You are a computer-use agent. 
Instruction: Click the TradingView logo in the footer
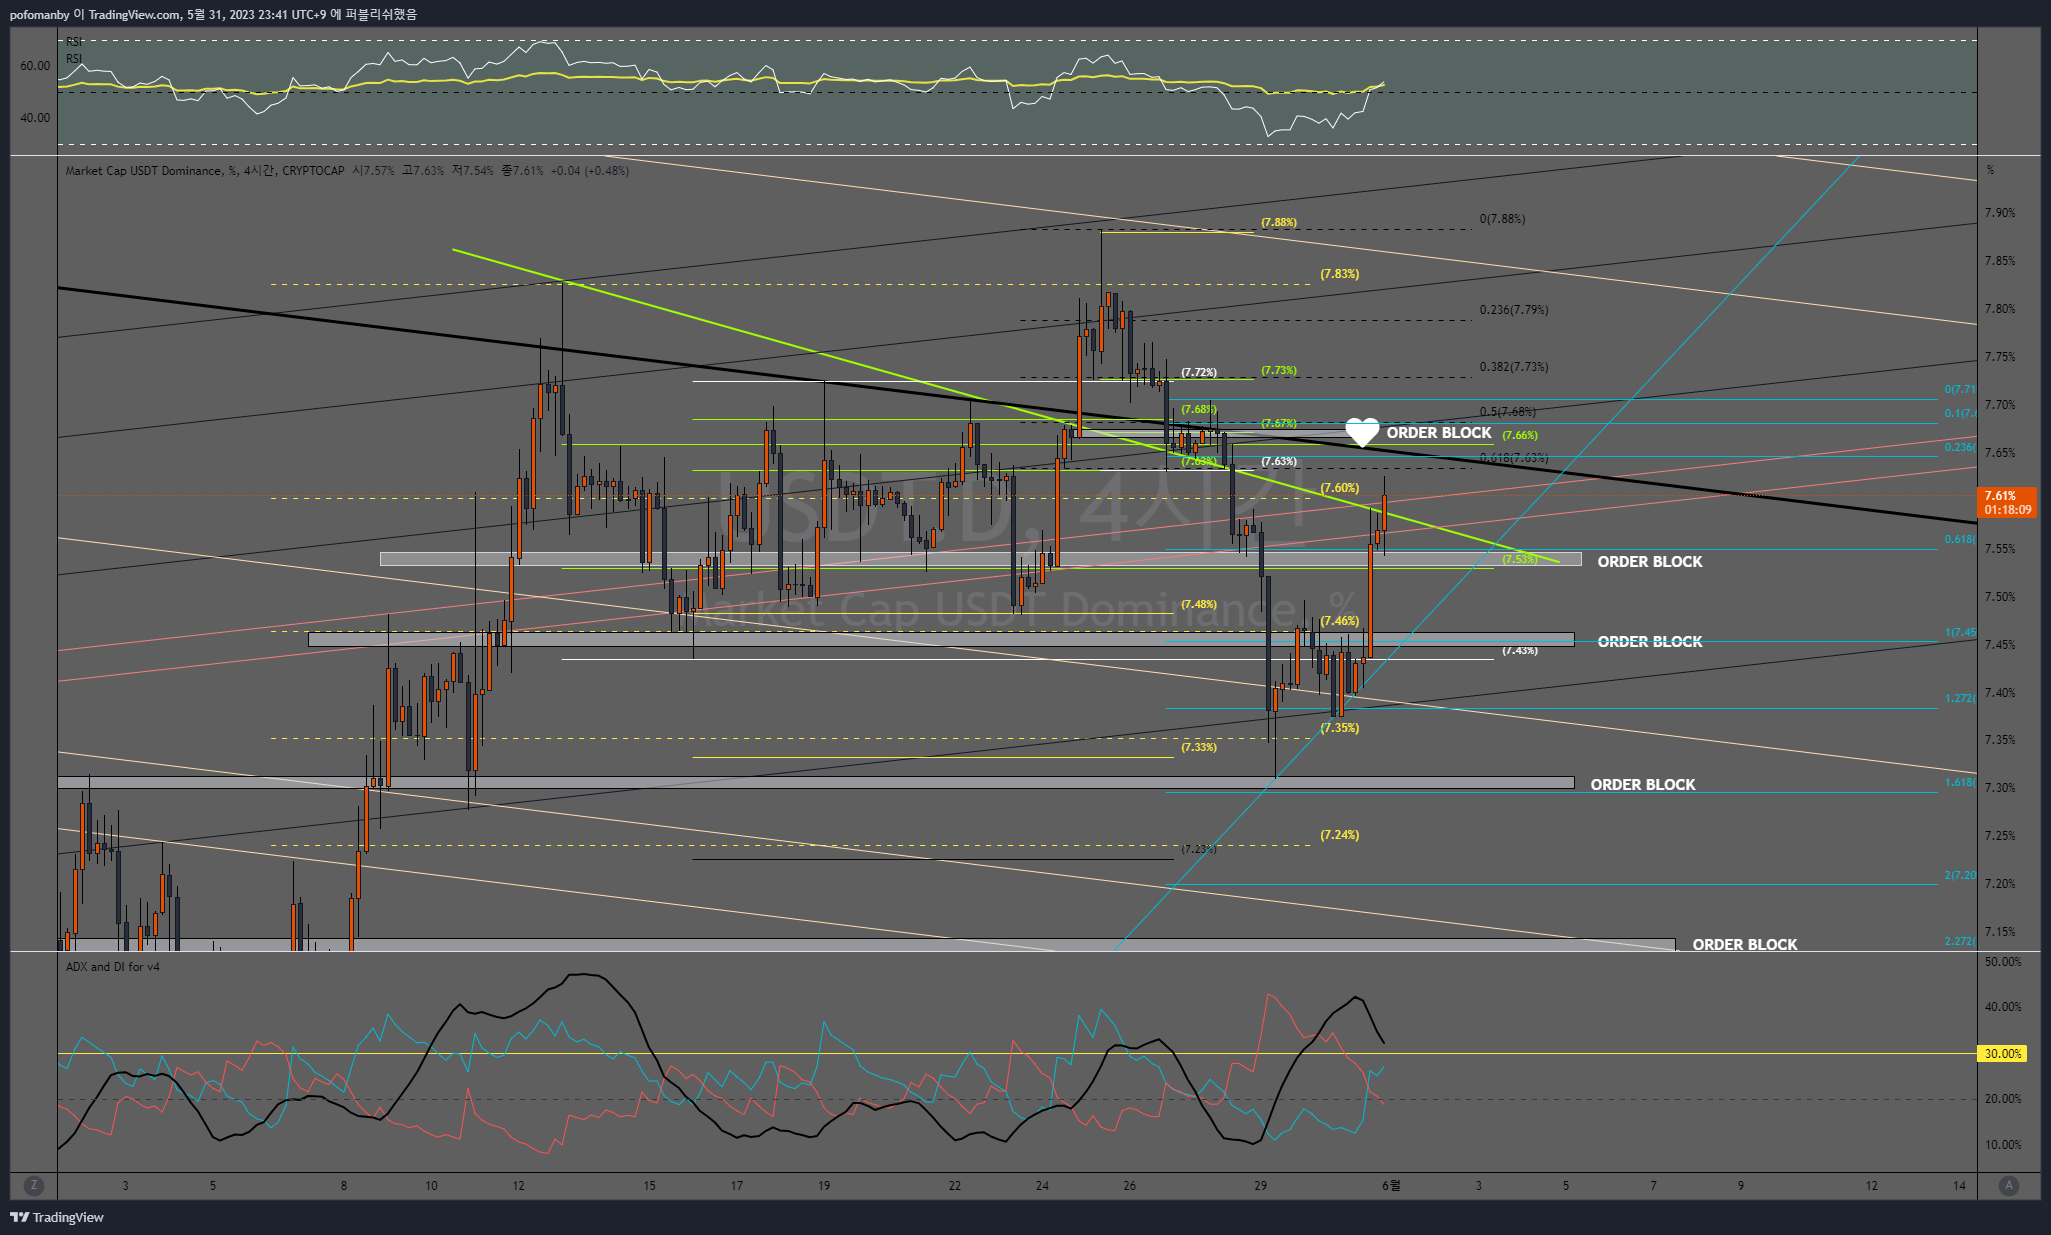57,1217
